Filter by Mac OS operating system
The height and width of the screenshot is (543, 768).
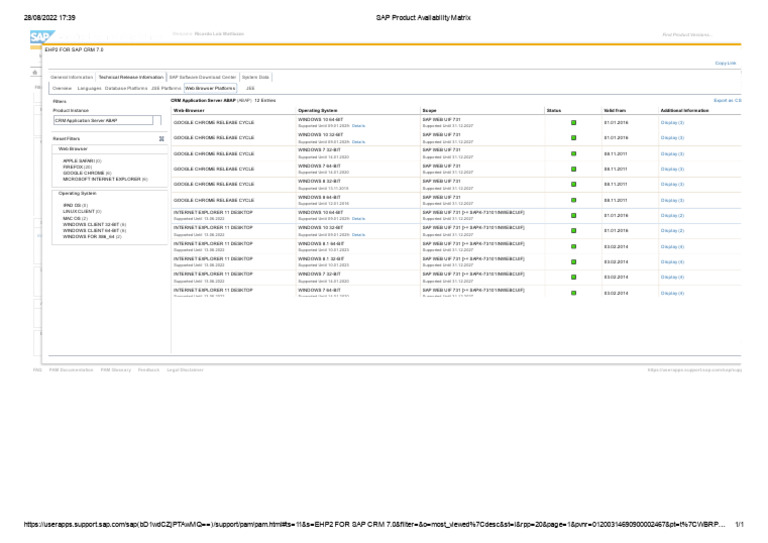[73, 217]
